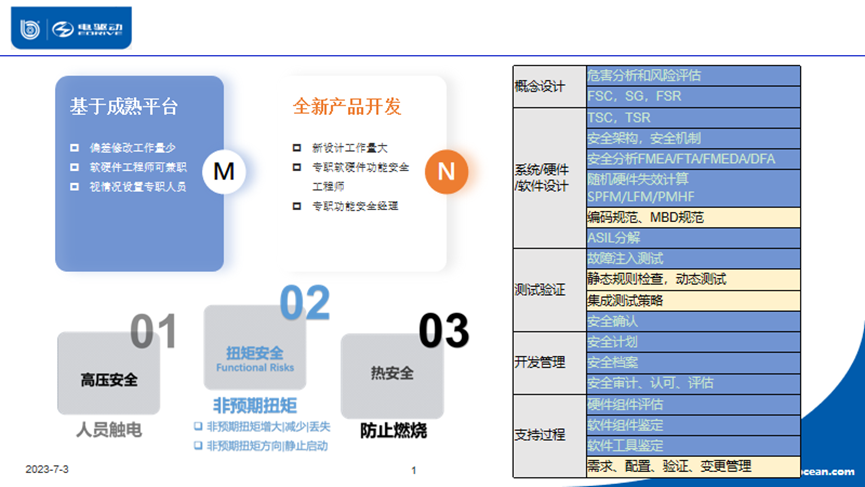Click the checkbox bullet beside 专职功能安全经理
The width and height of the screenshot is (865, 487).
click(296, 206)
